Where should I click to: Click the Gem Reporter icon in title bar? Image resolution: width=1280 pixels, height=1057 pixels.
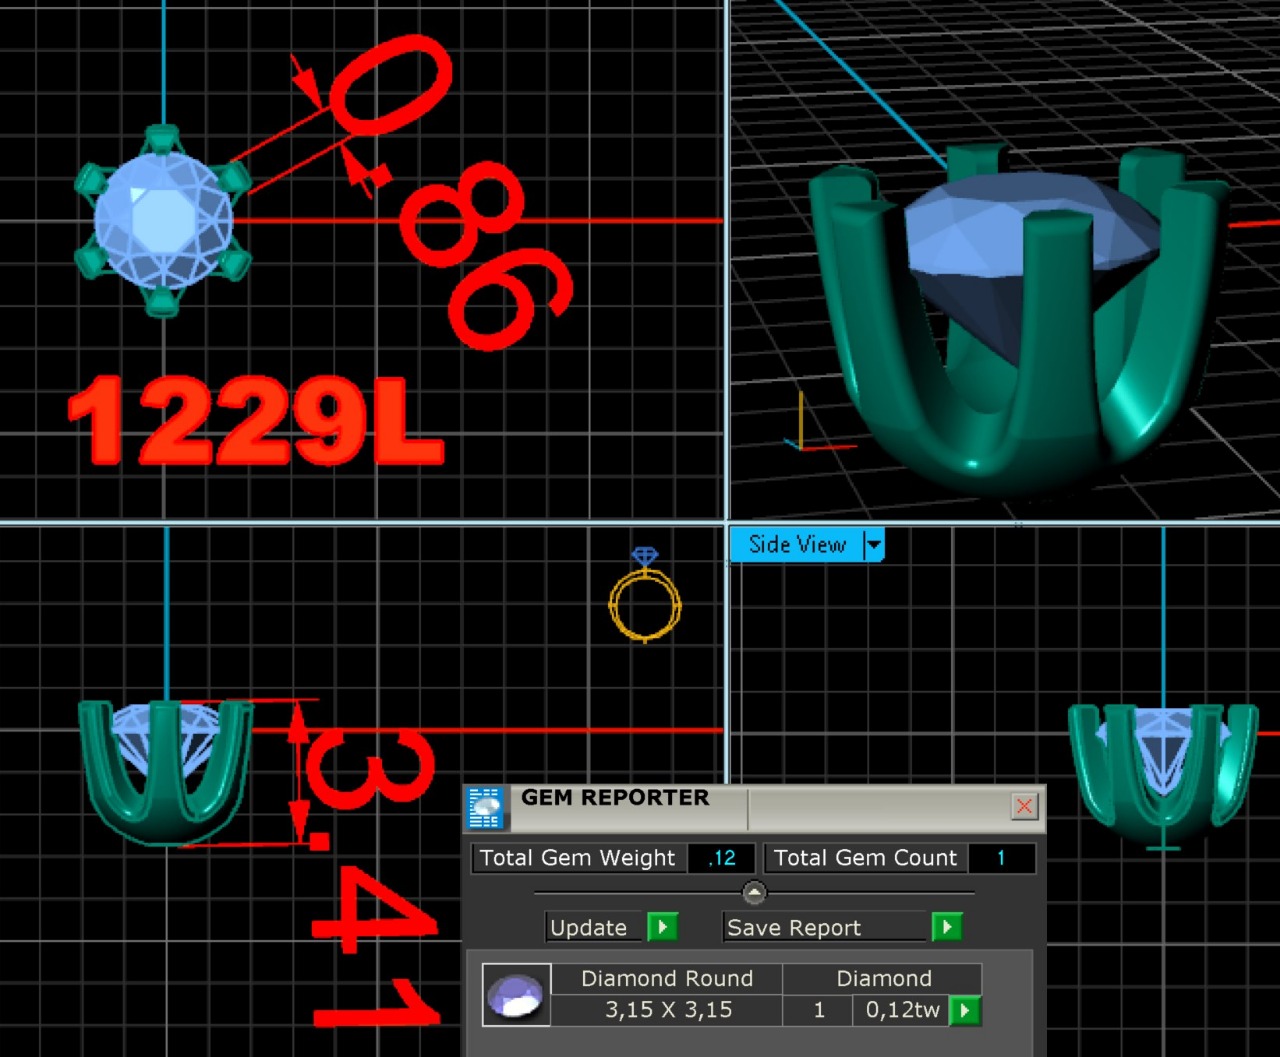[486, 808]
